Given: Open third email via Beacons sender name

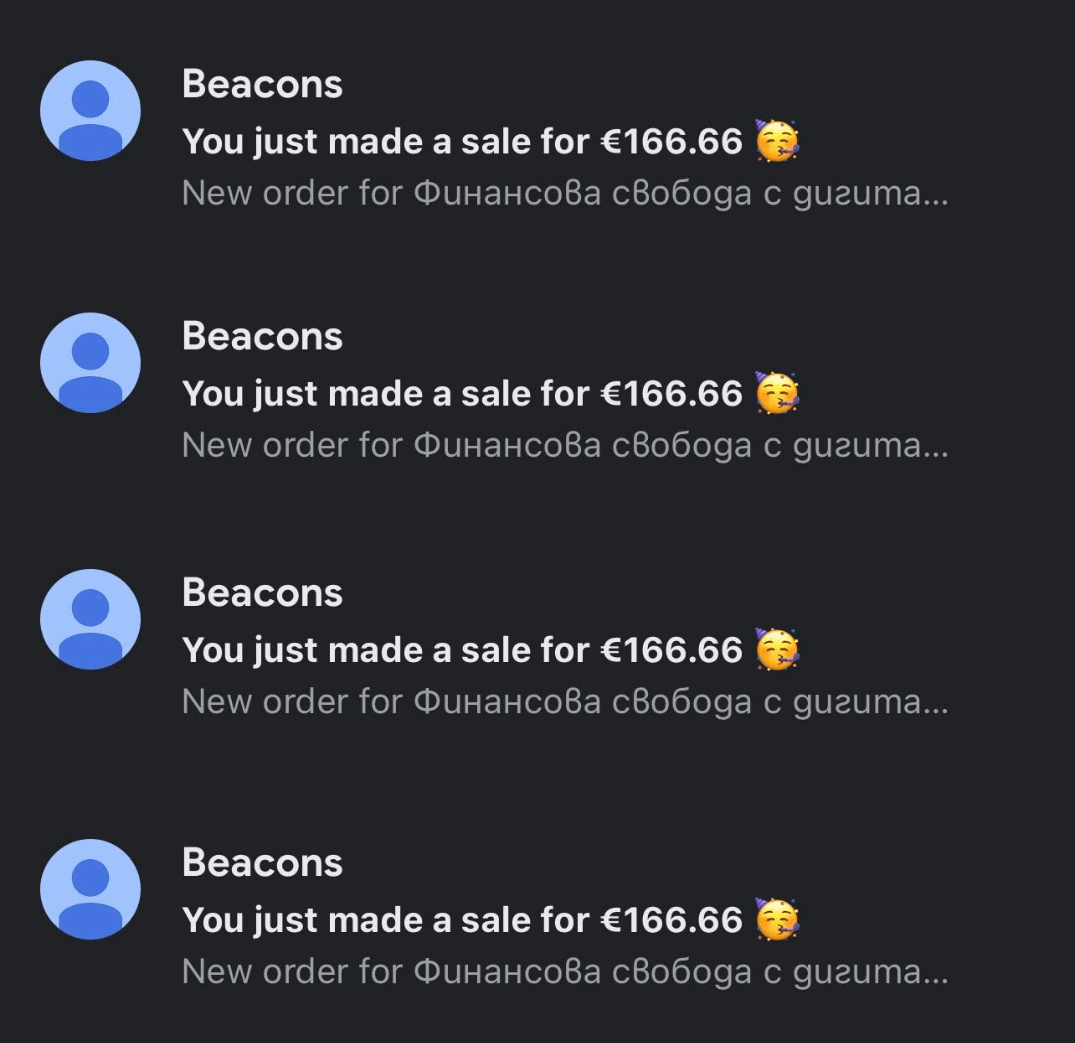Looking at the screenshot, I should point(262,594).
